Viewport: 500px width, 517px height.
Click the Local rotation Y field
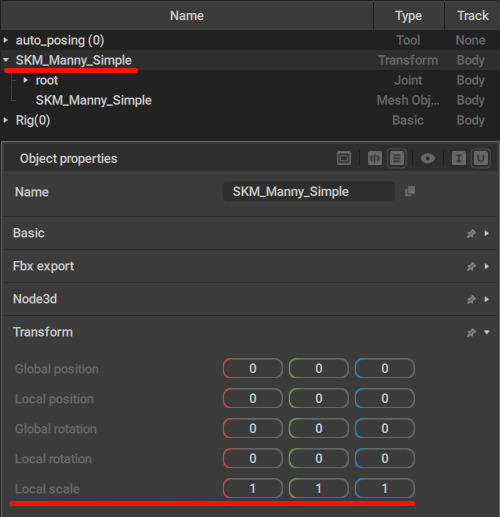tap(319, 458)
